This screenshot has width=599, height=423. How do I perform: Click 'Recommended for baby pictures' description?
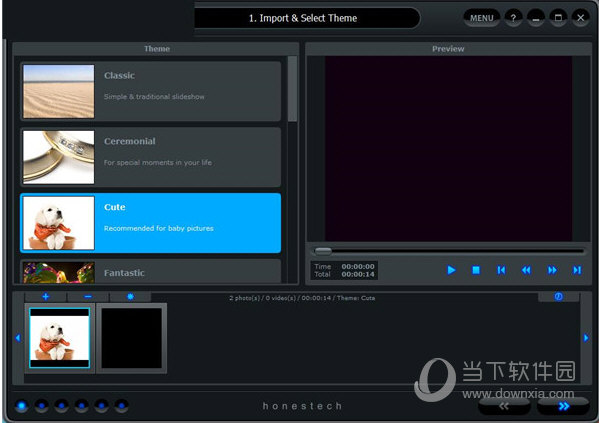(159, 228)
